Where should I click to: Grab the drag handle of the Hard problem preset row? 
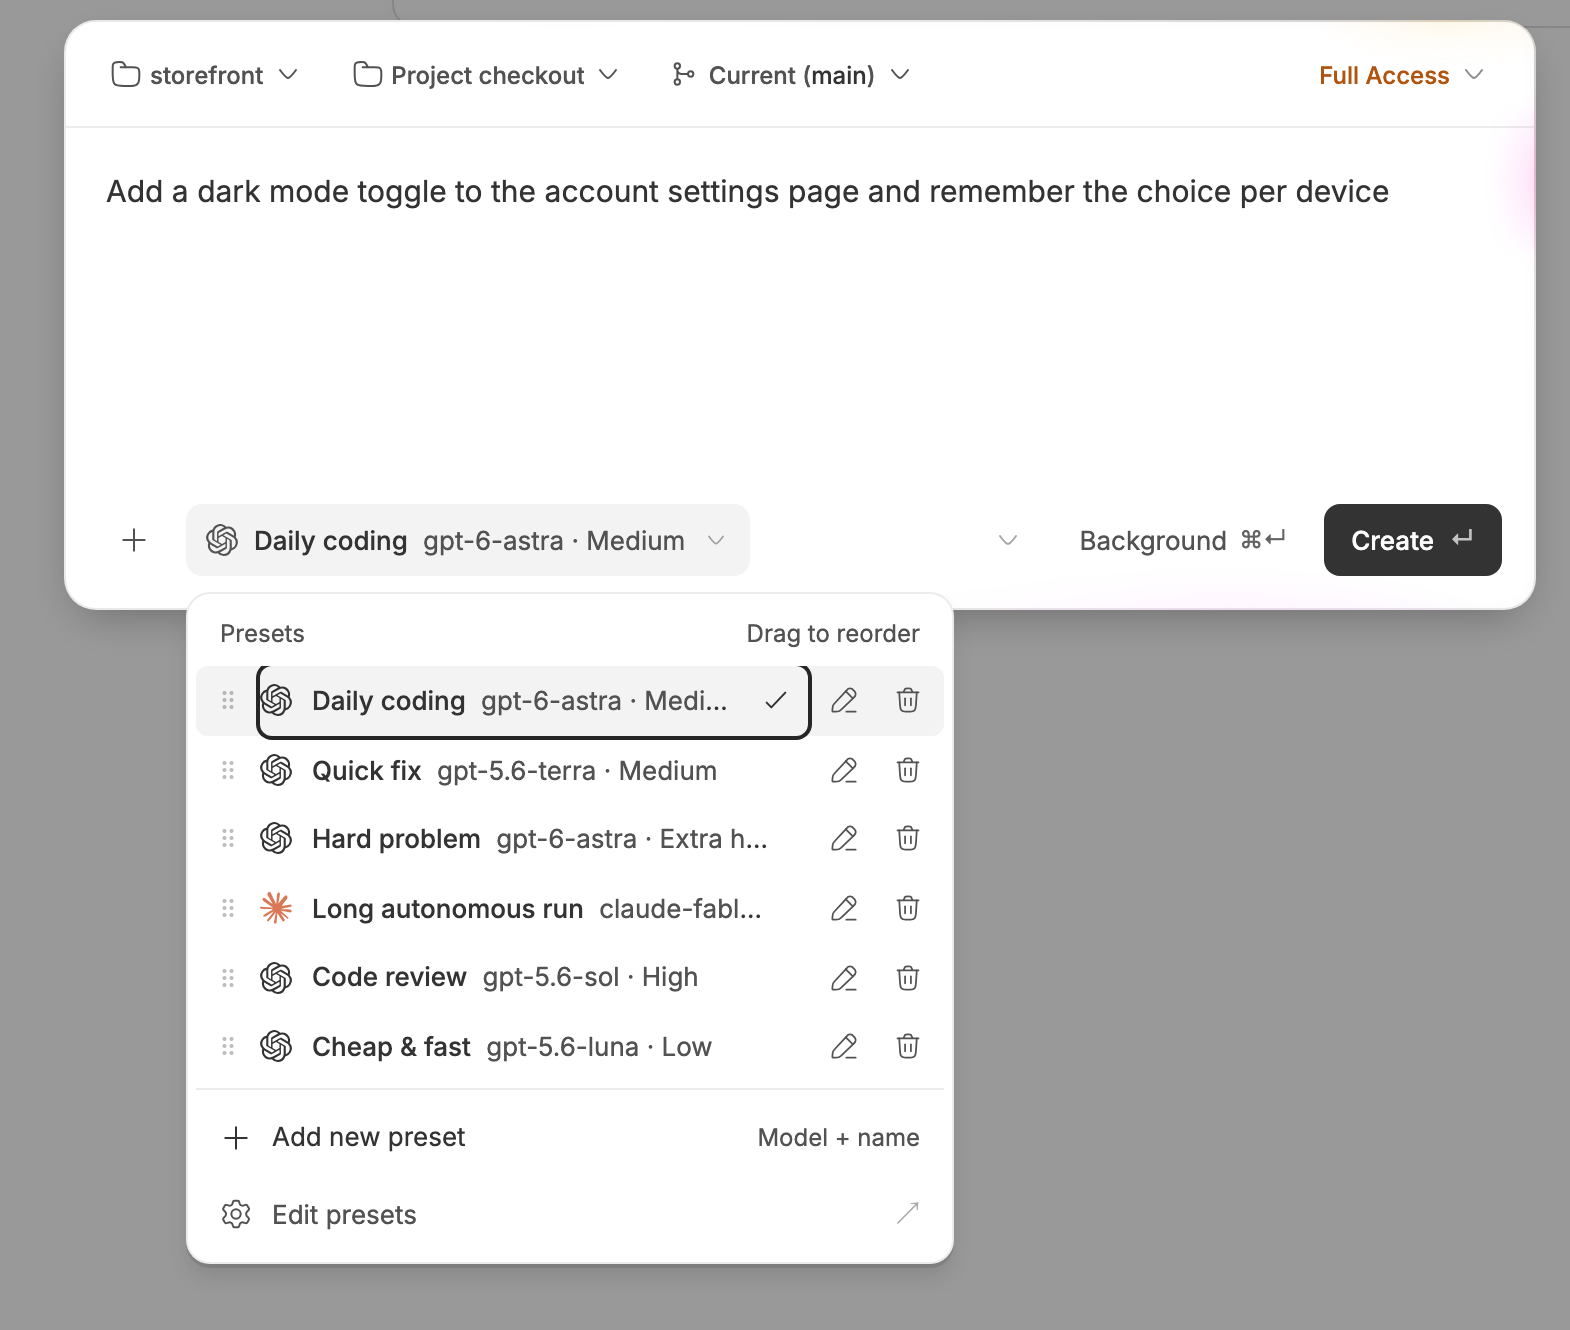tap(228, 839)
